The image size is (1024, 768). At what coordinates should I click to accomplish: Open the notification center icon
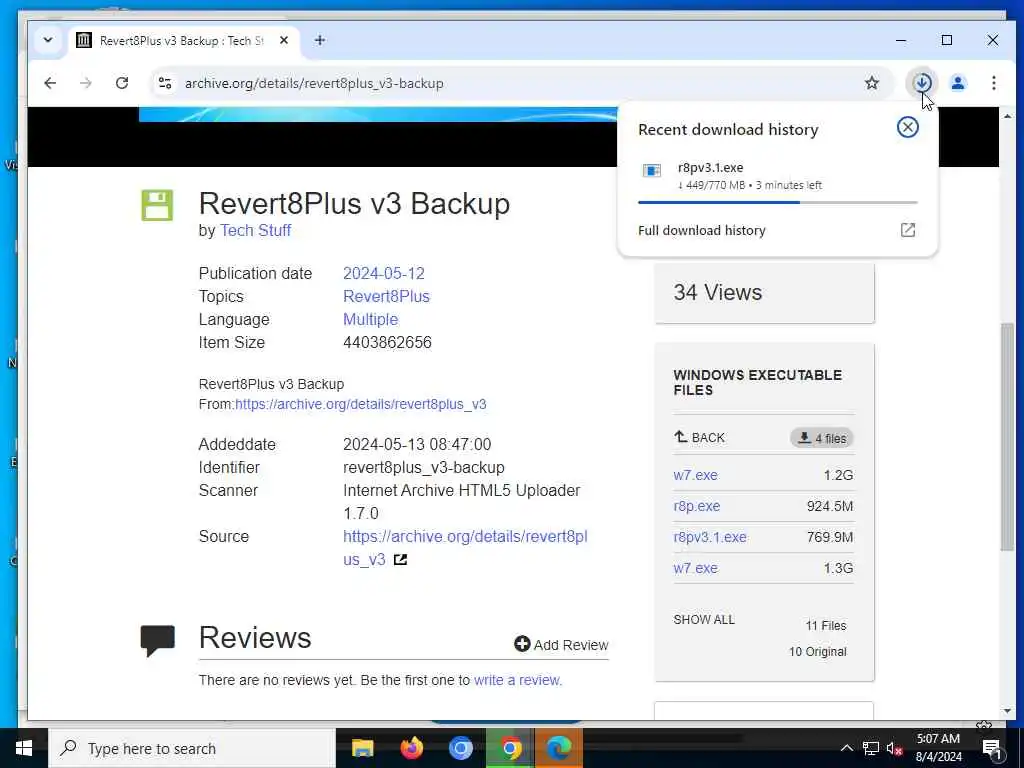coord(992,748)
